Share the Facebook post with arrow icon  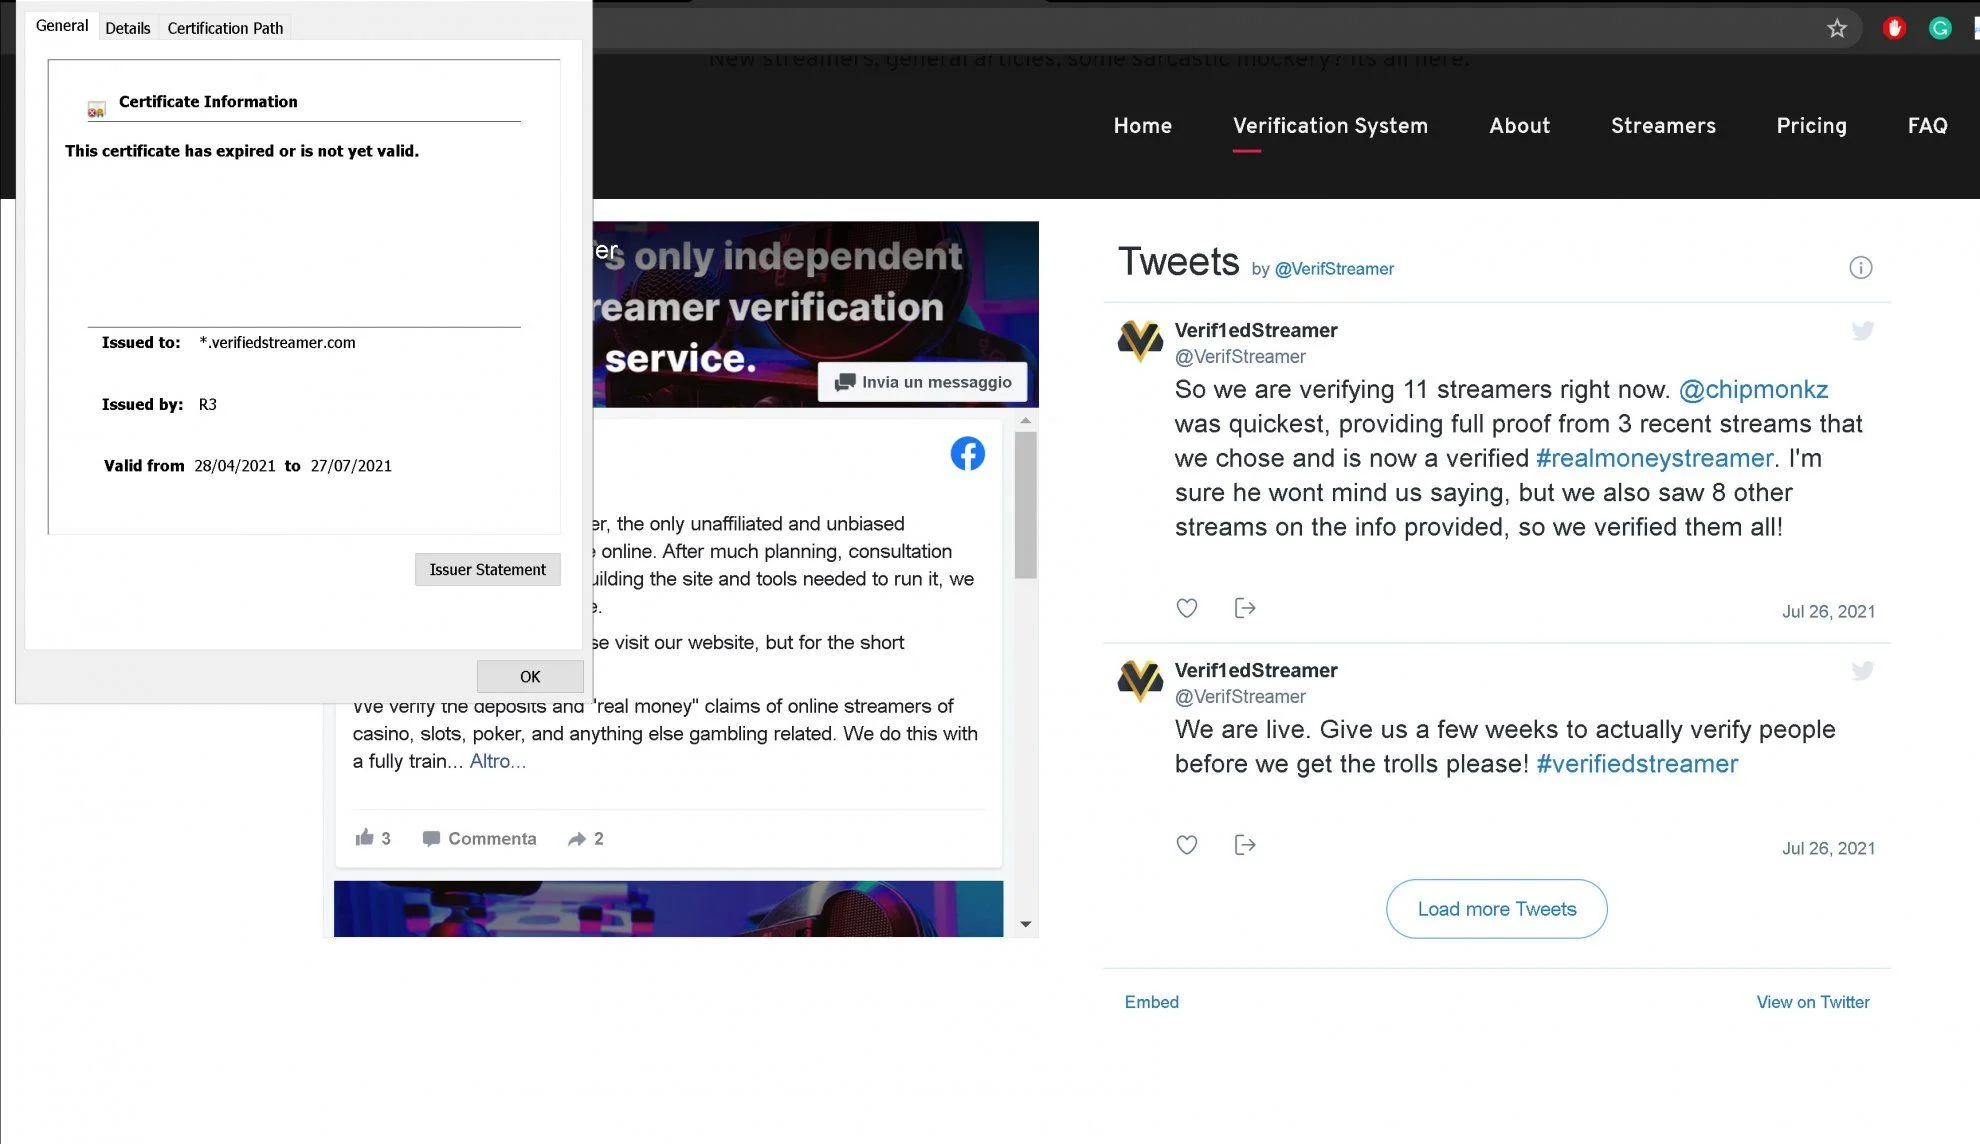(x=577, y=839)
